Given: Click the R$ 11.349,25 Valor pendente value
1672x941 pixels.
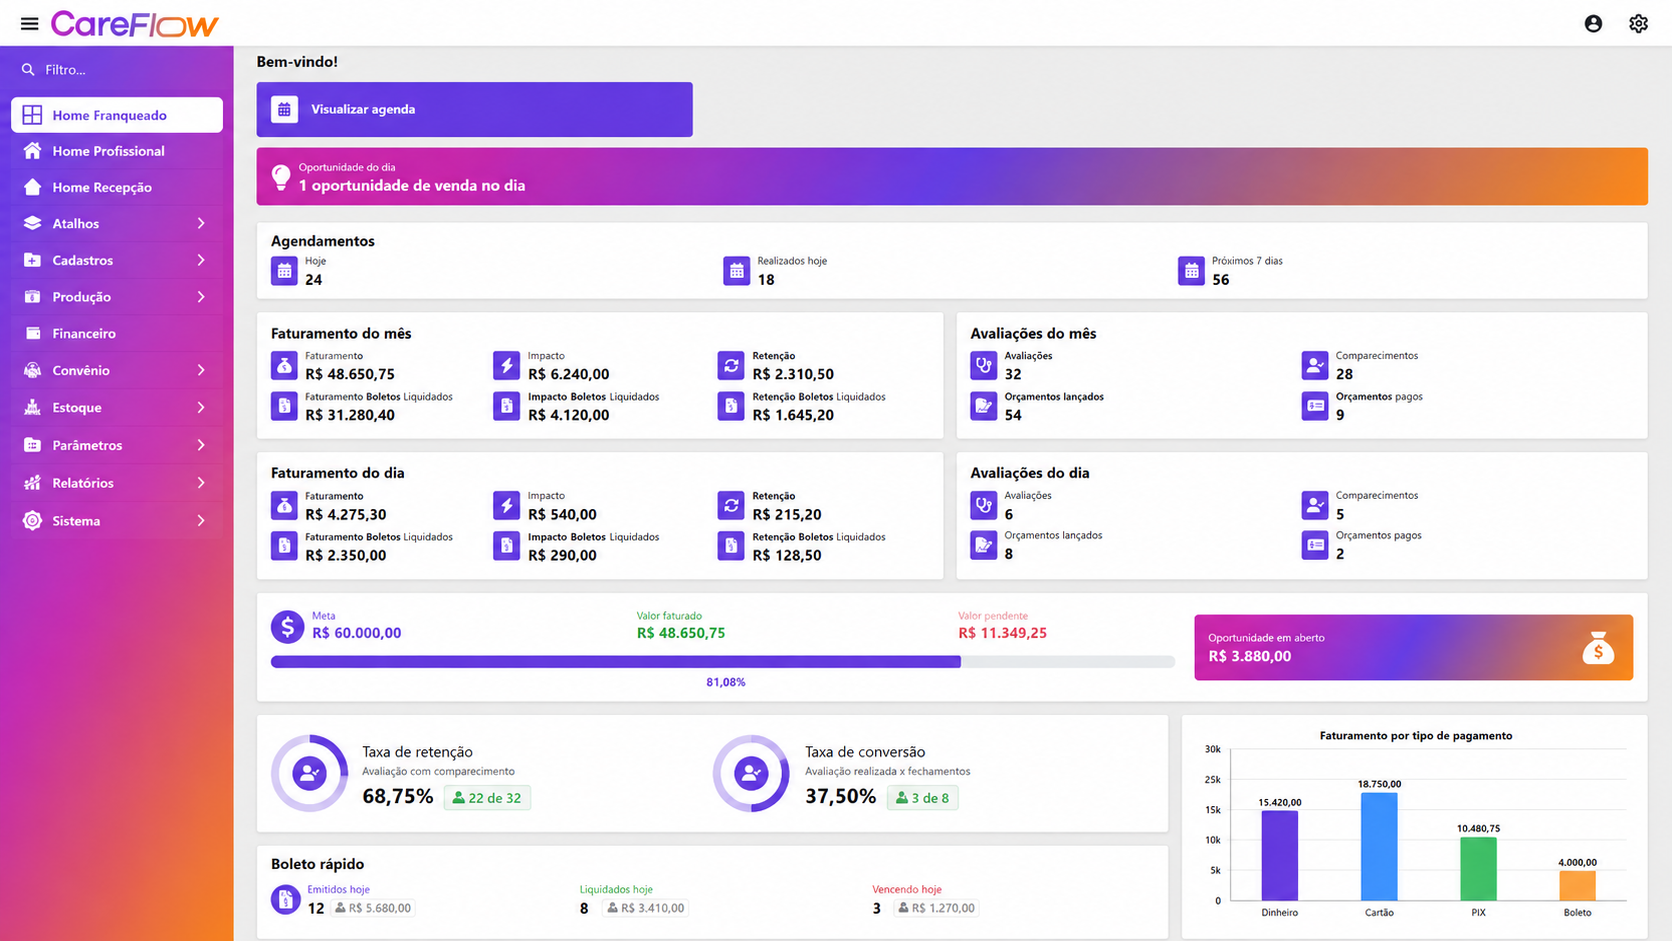Looking at the screenshot, I should click(1002, 633).
